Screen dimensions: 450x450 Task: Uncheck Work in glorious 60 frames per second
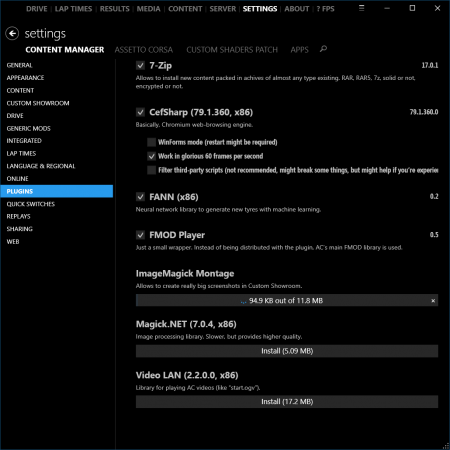pyautogui.click(x=151, y=156)
